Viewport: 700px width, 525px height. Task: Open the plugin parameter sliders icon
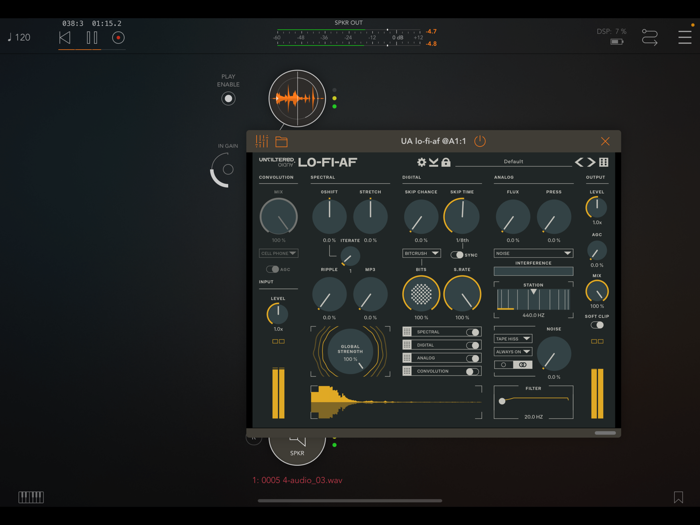[262, 142]
